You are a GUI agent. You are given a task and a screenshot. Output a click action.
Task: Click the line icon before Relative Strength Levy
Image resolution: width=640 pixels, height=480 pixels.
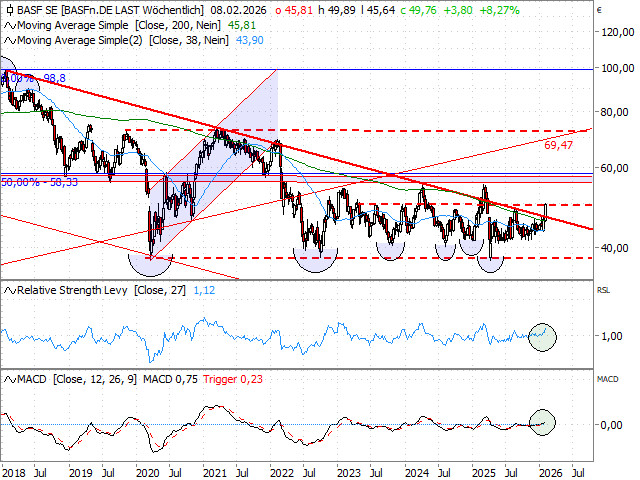10,291
